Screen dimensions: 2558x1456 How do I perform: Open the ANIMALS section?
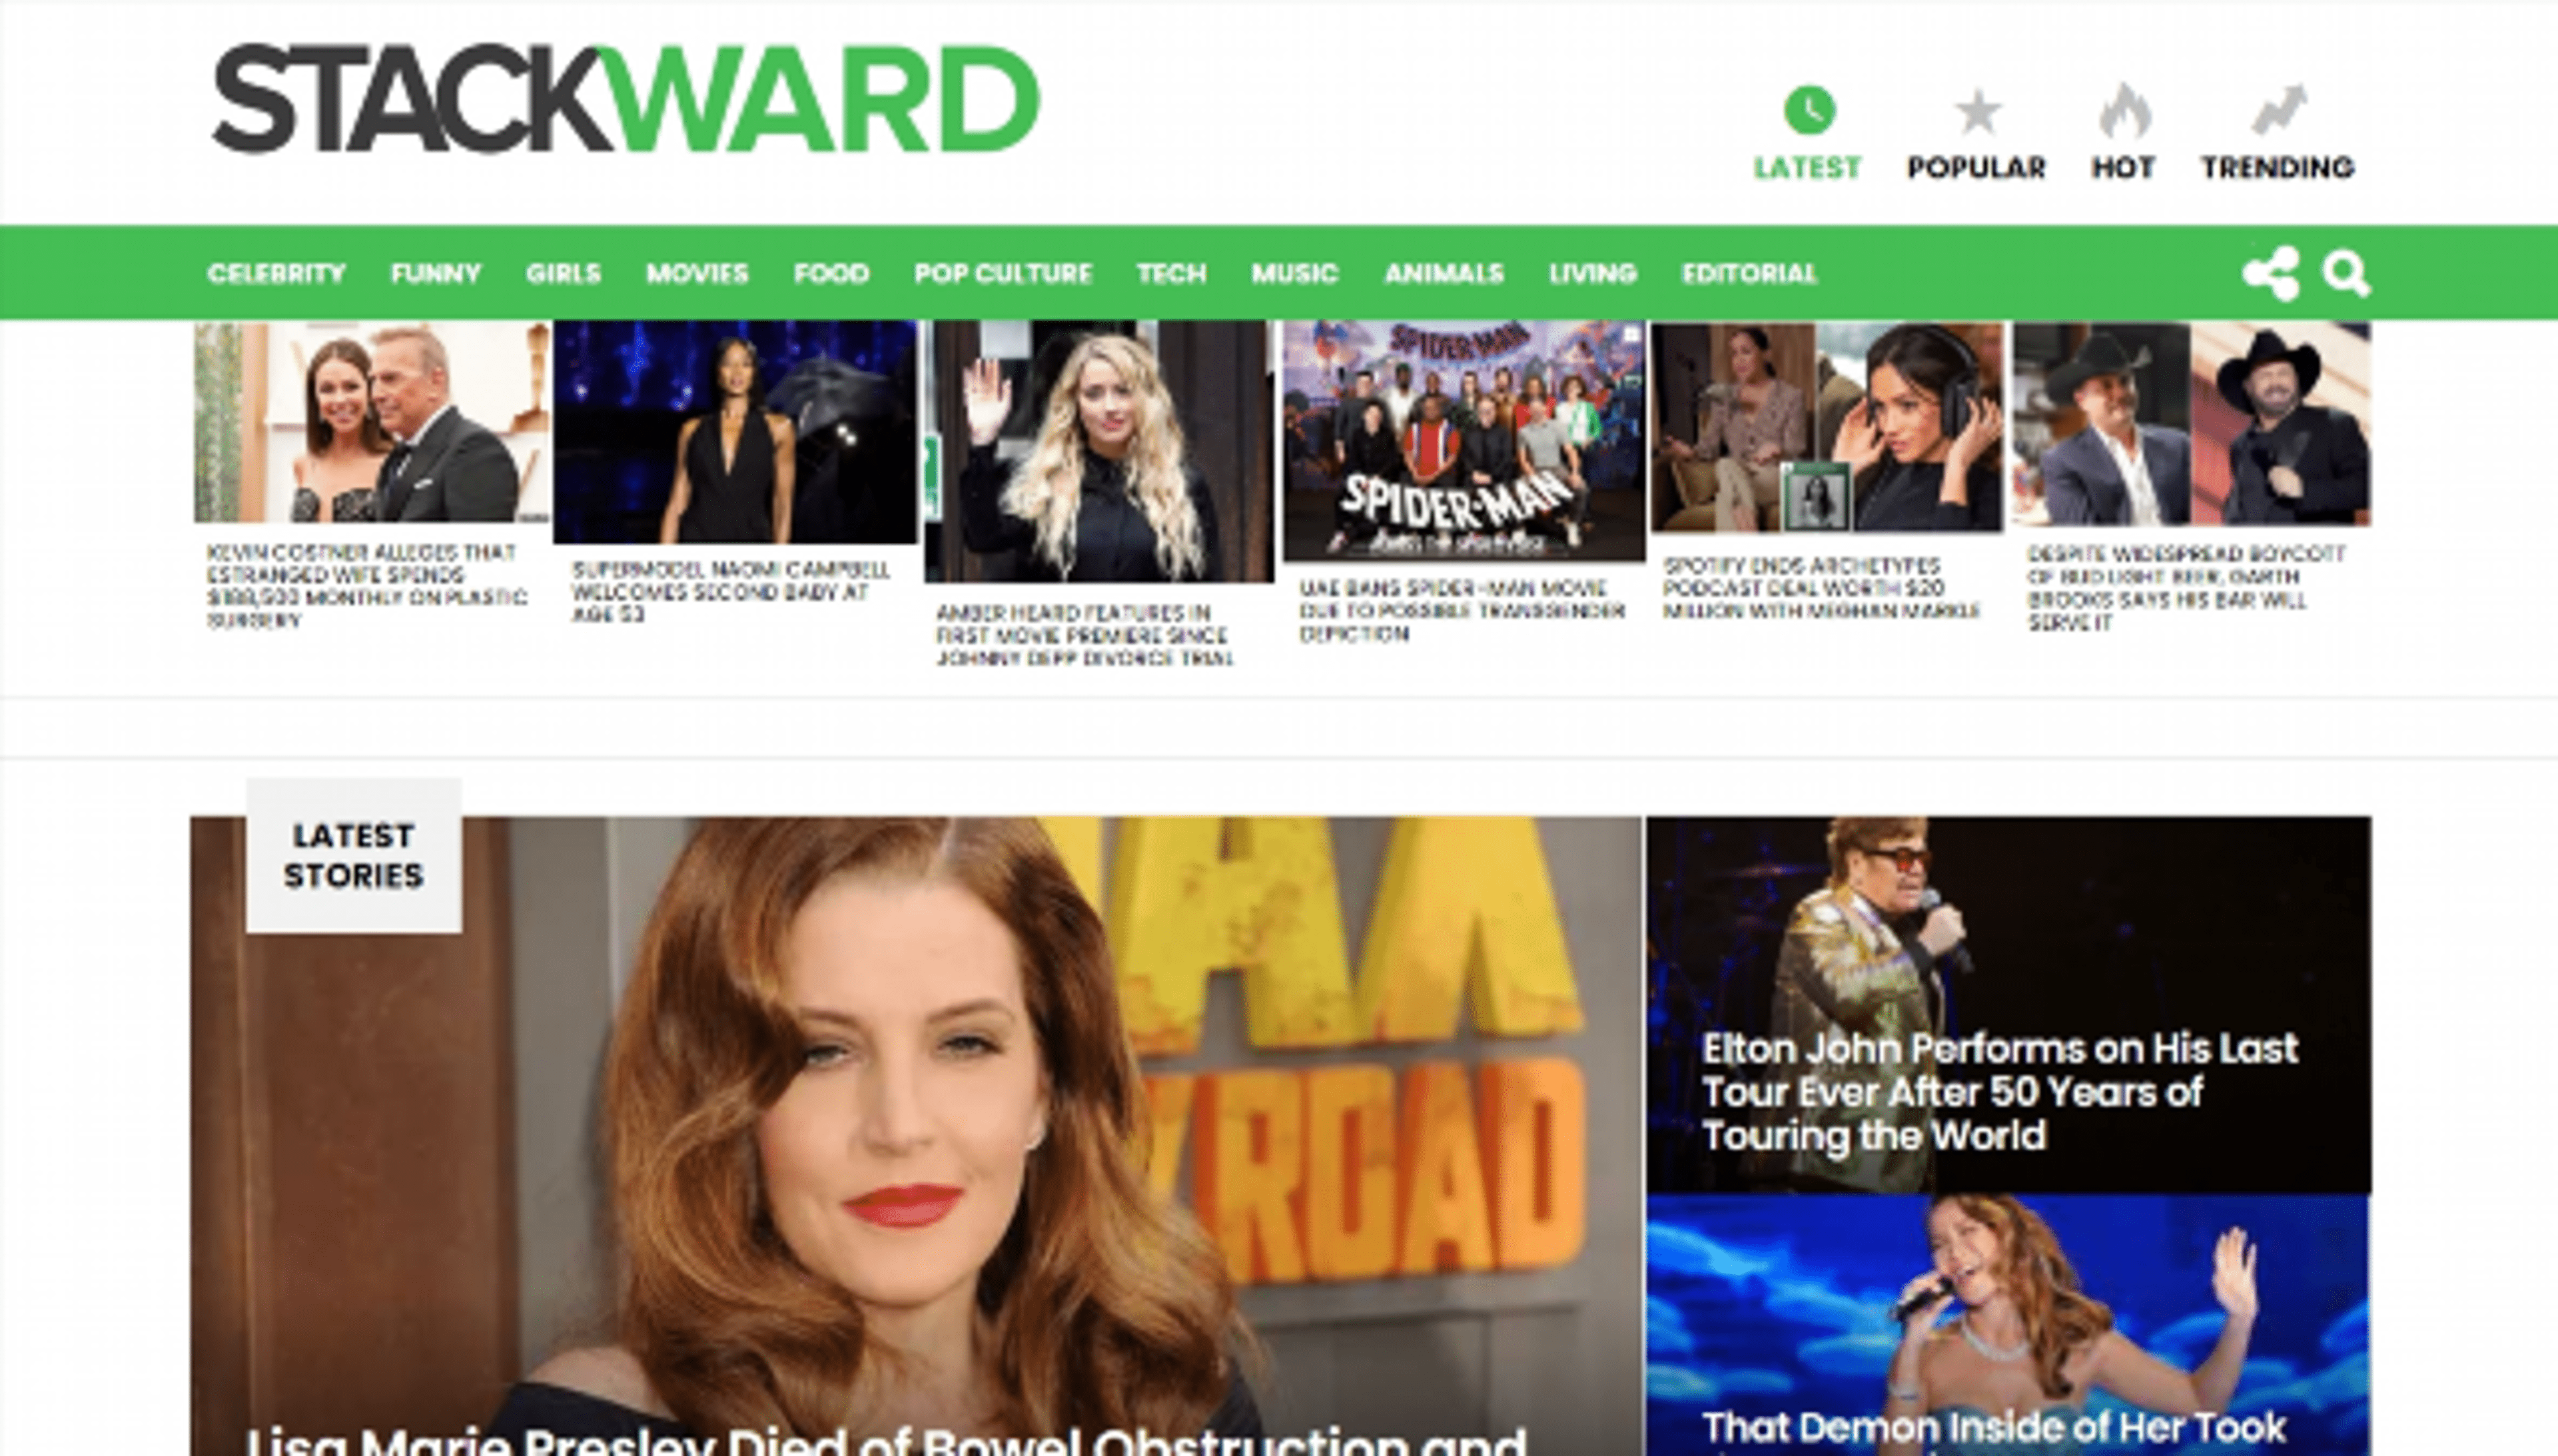[x=1443, y=272]
